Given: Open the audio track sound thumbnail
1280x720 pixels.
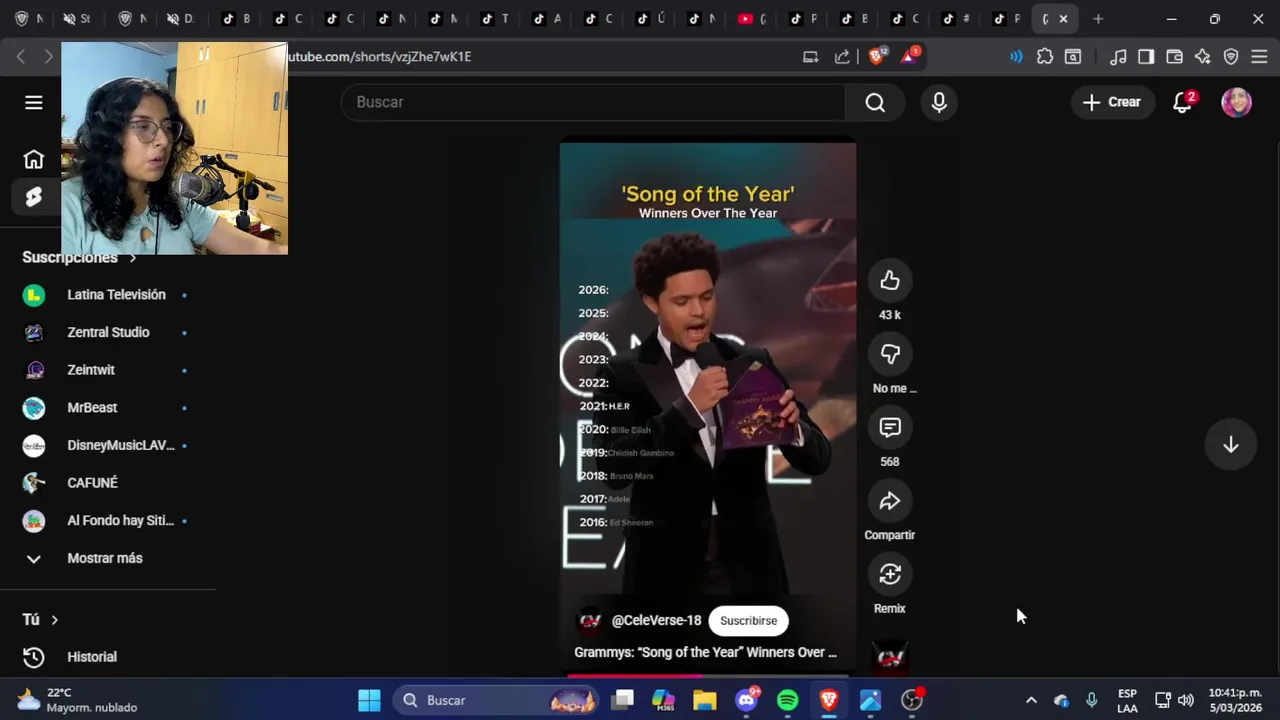Looking at the screenshot, I should click(890, 656).
